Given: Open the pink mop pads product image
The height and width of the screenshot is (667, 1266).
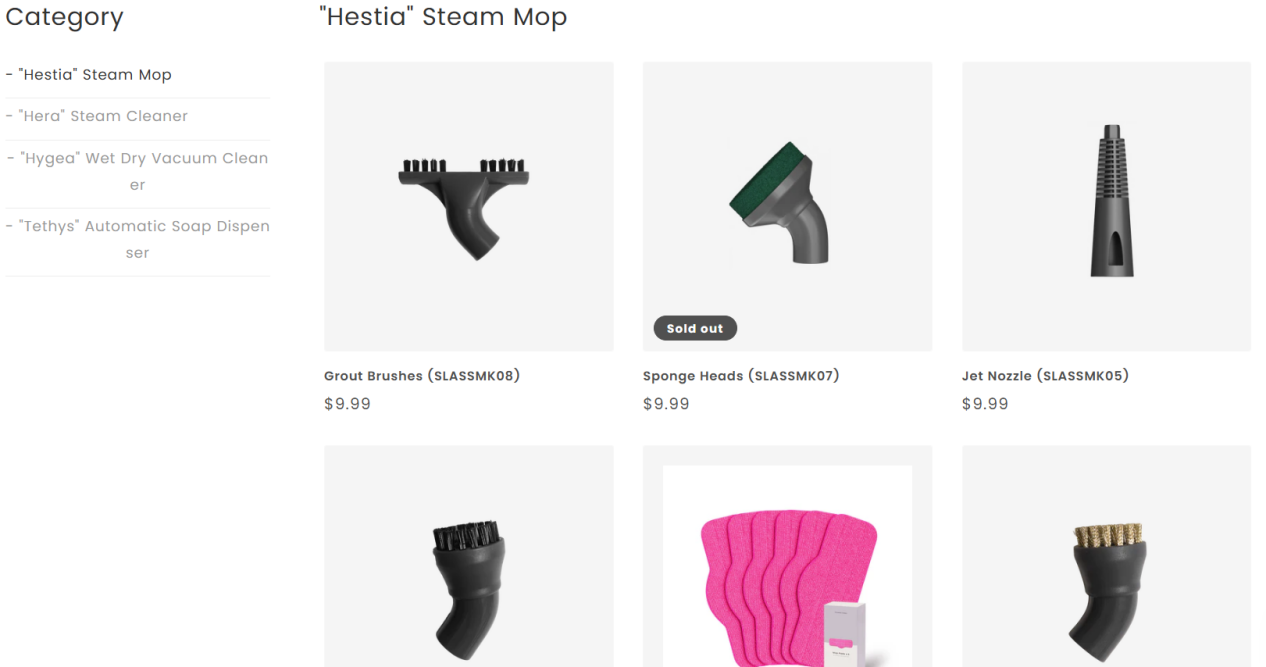Looking at the screenshot, I should pos(787,556).
